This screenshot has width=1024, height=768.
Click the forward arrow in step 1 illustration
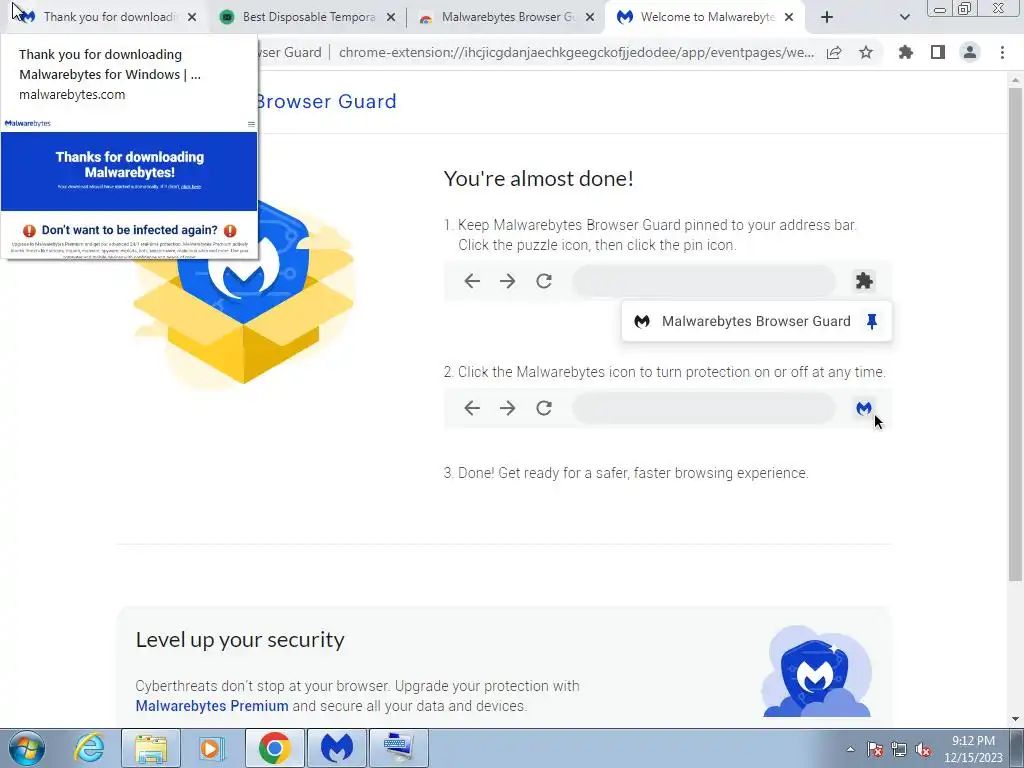tap(507, 281)
